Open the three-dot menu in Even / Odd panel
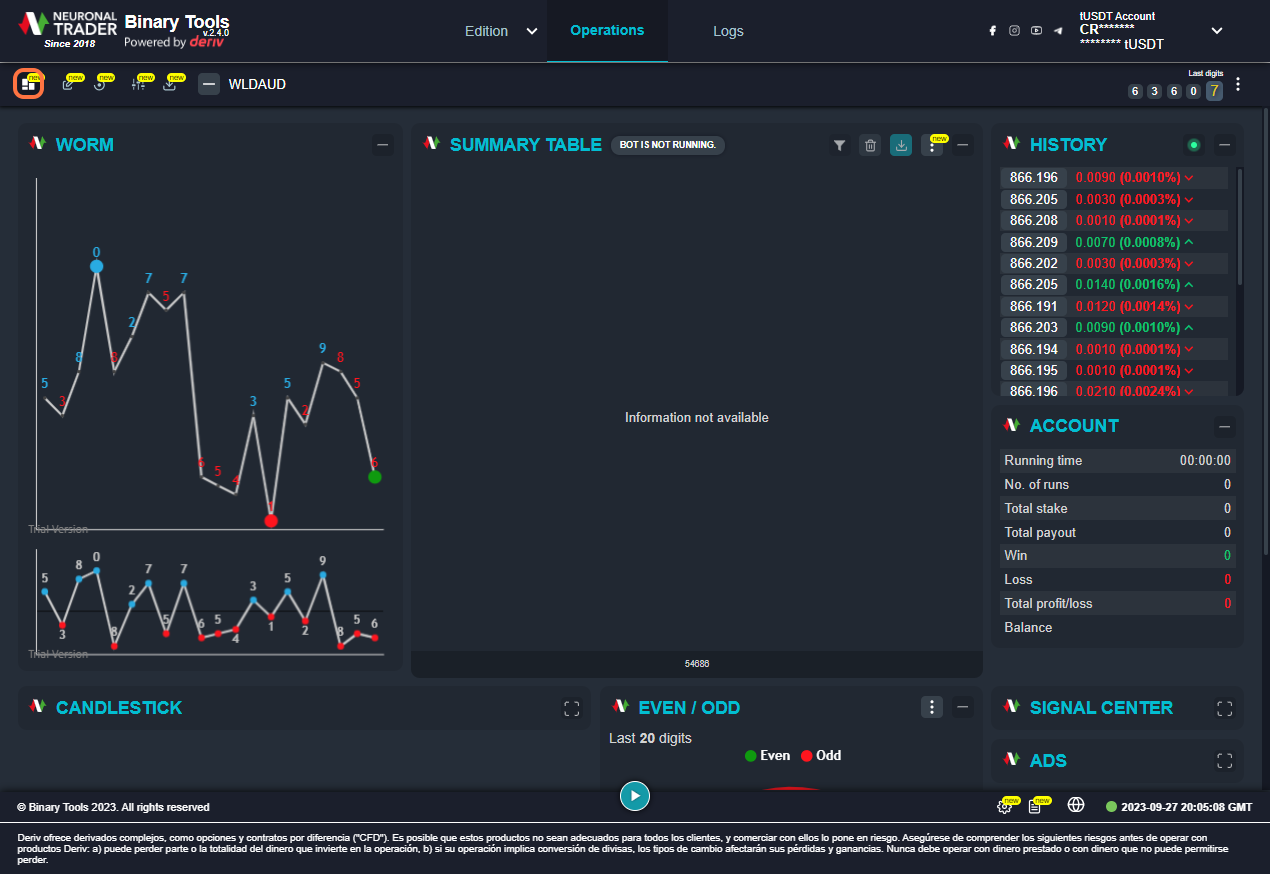 pos(932,707)
